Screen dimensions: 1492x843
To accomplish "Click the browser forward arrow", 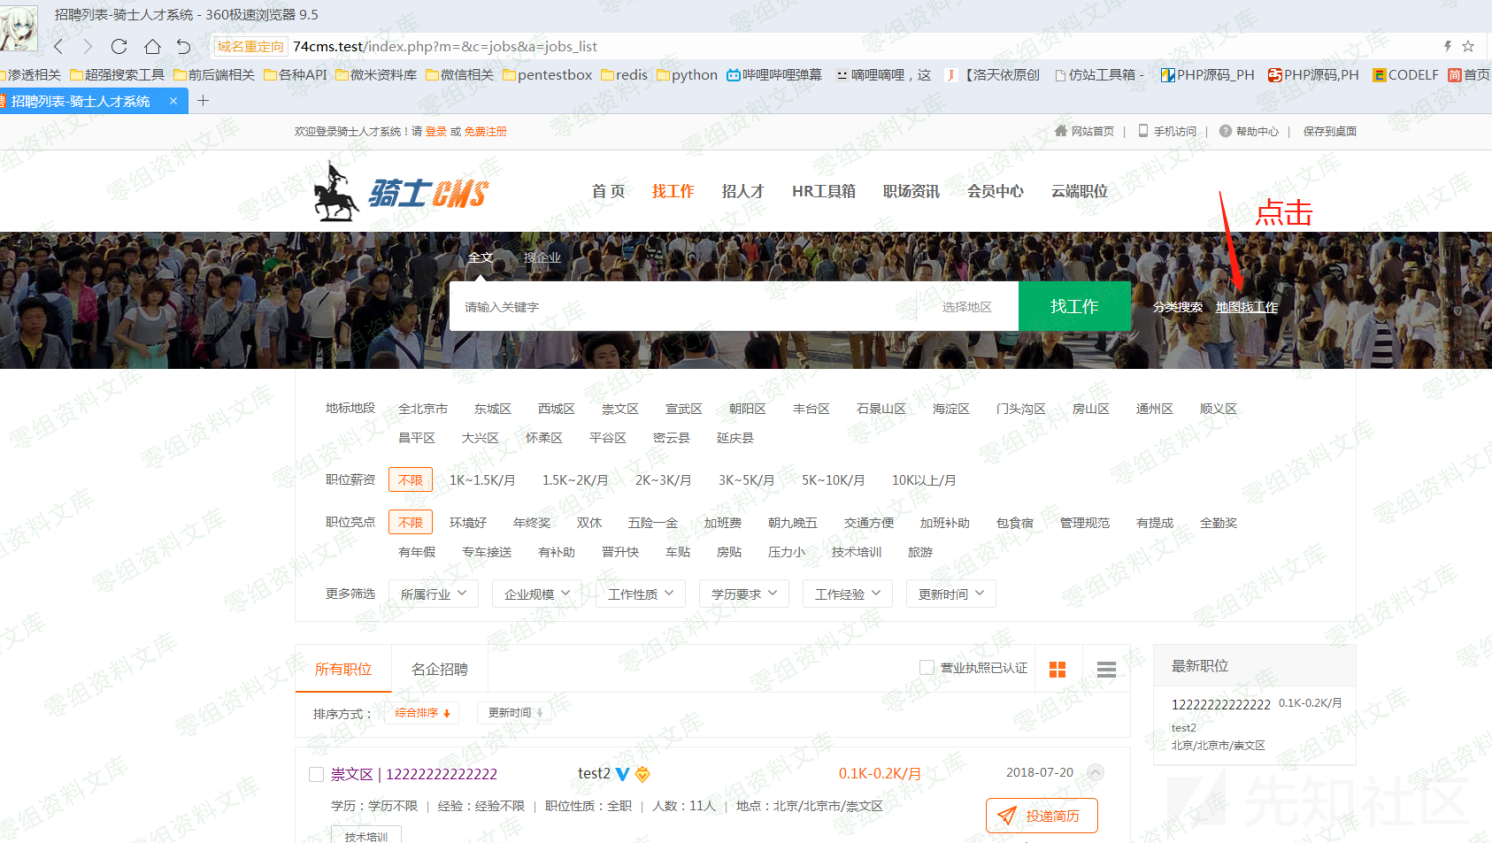I will (88, 46).
